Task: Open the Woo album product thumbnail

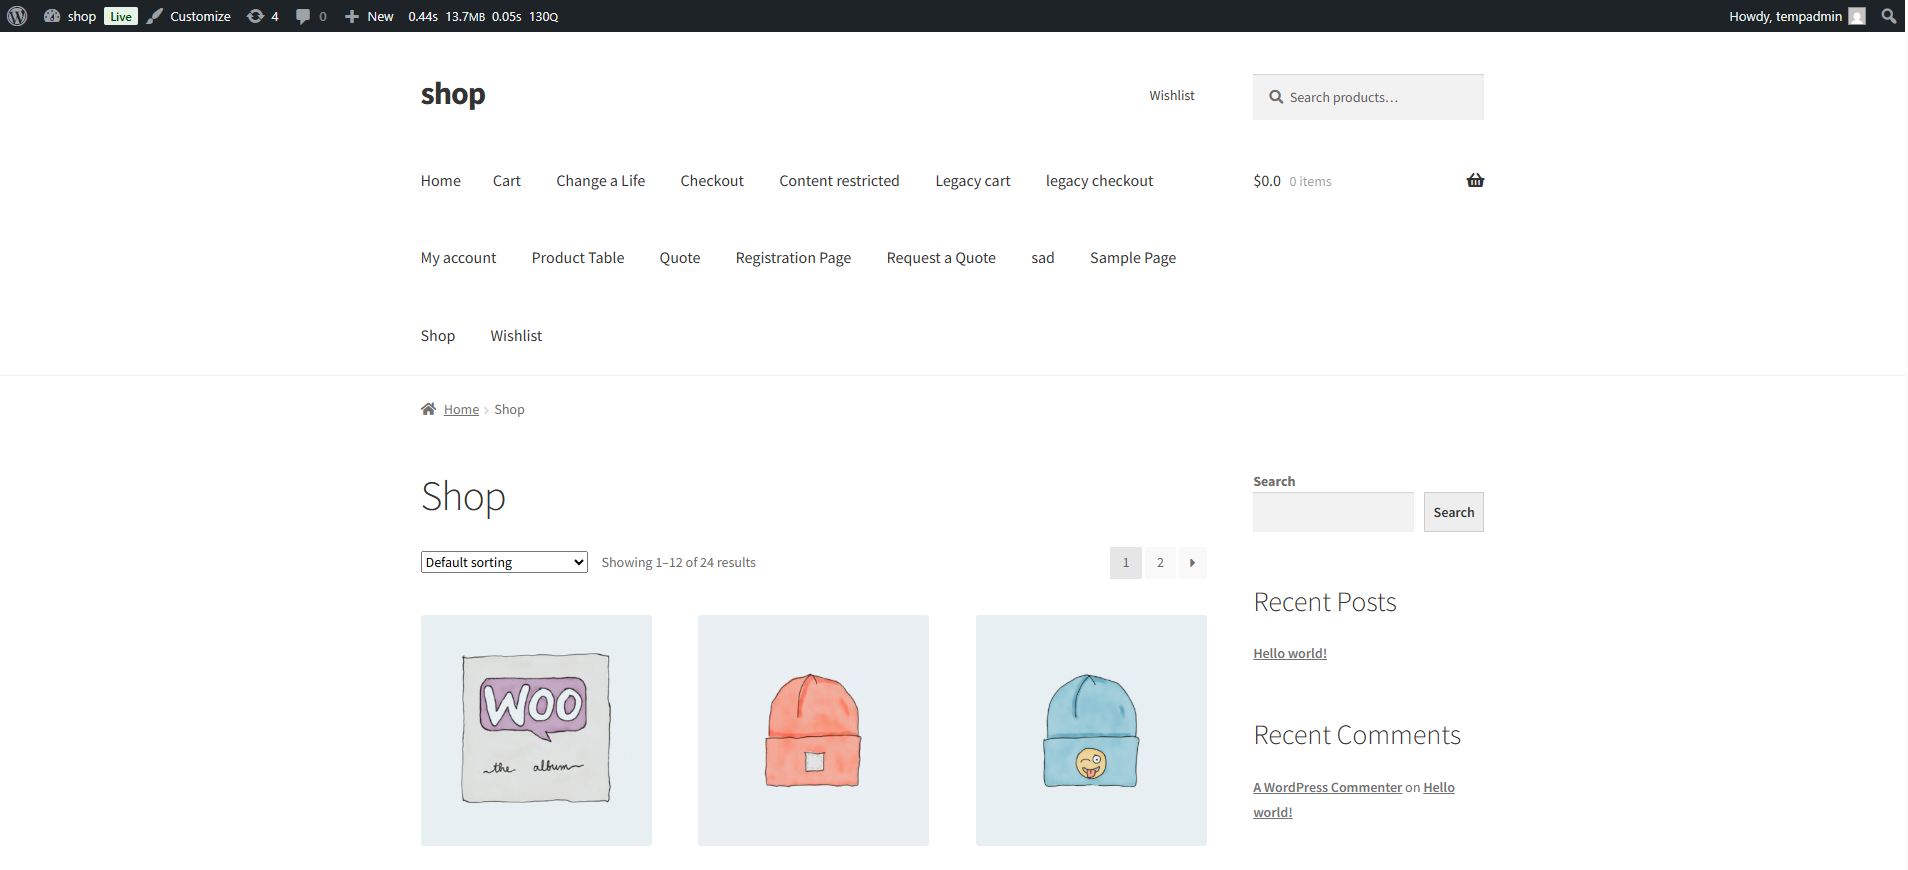Action: [x=536, y=730]
